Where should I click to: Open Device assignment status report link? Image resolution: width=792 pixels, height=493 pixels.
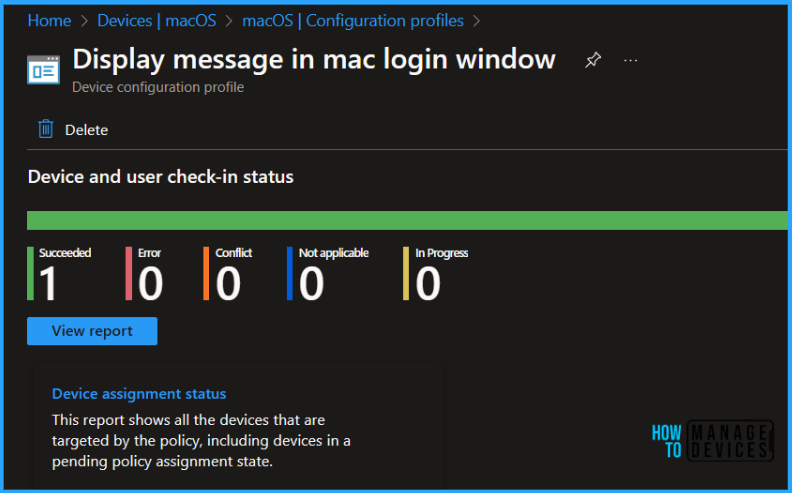pyautogui.click(x=139, y=393)
